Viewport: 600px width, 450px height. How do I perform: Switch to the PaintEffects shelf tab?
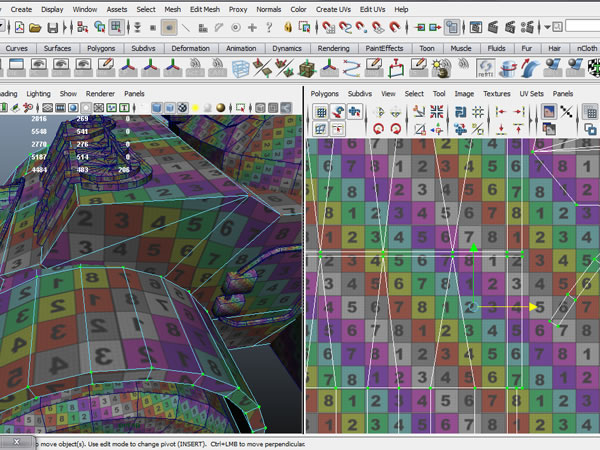pos(384,48)
